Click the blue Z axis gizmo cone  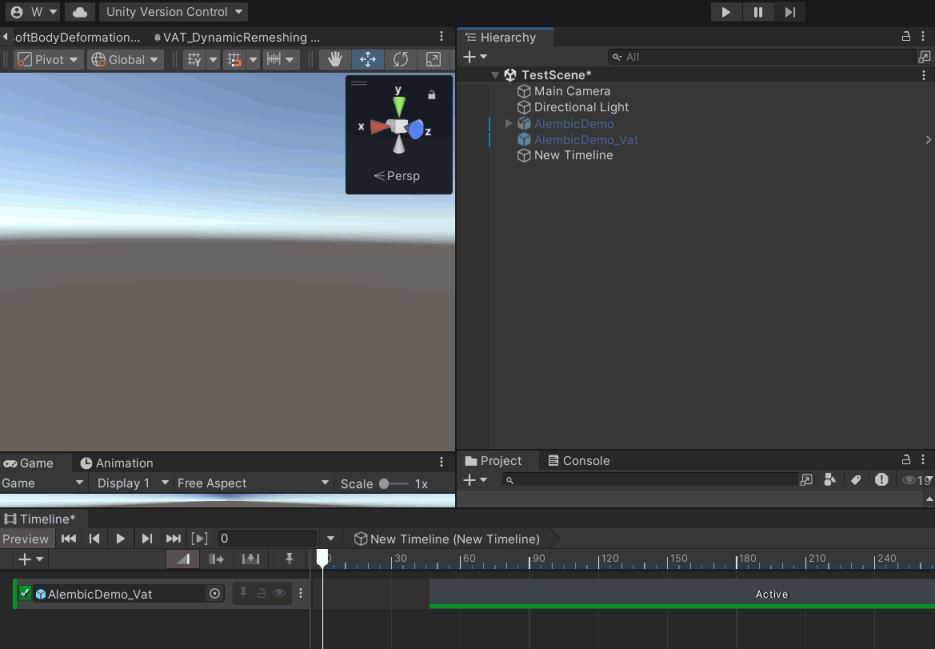(x=416, y=129)
